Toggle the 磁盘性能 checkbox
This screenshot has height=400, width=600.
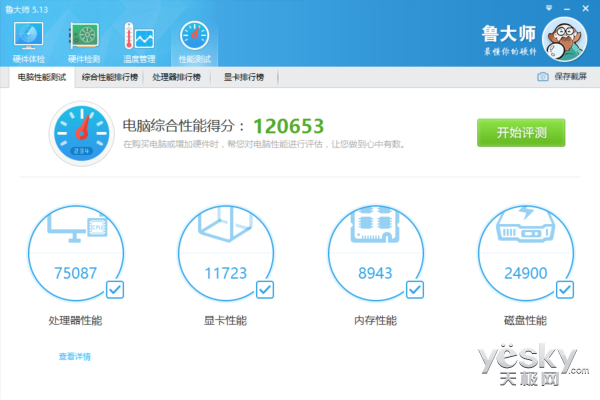point(565,290)
